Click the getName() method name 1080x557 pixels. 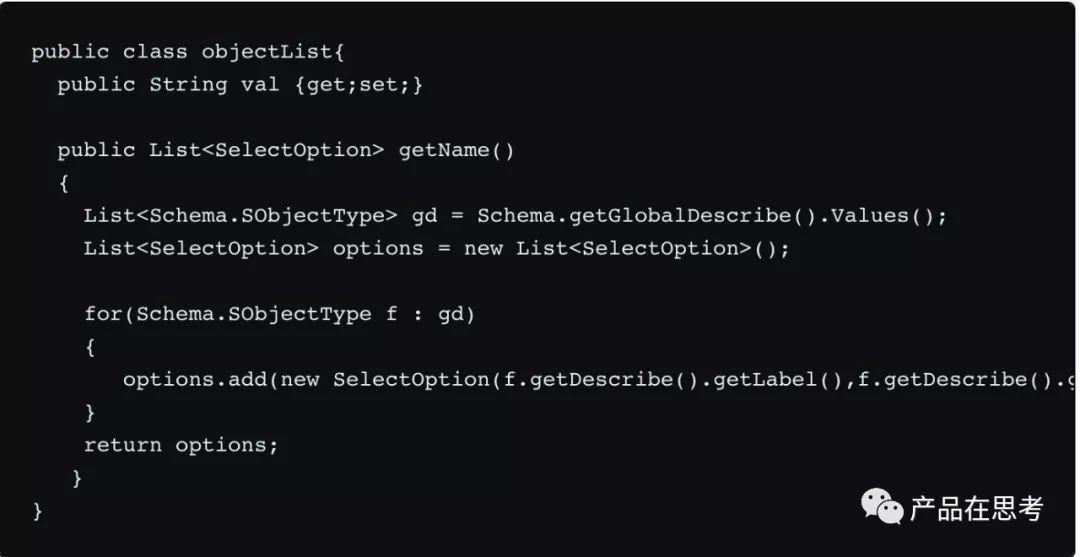[456, 150]
